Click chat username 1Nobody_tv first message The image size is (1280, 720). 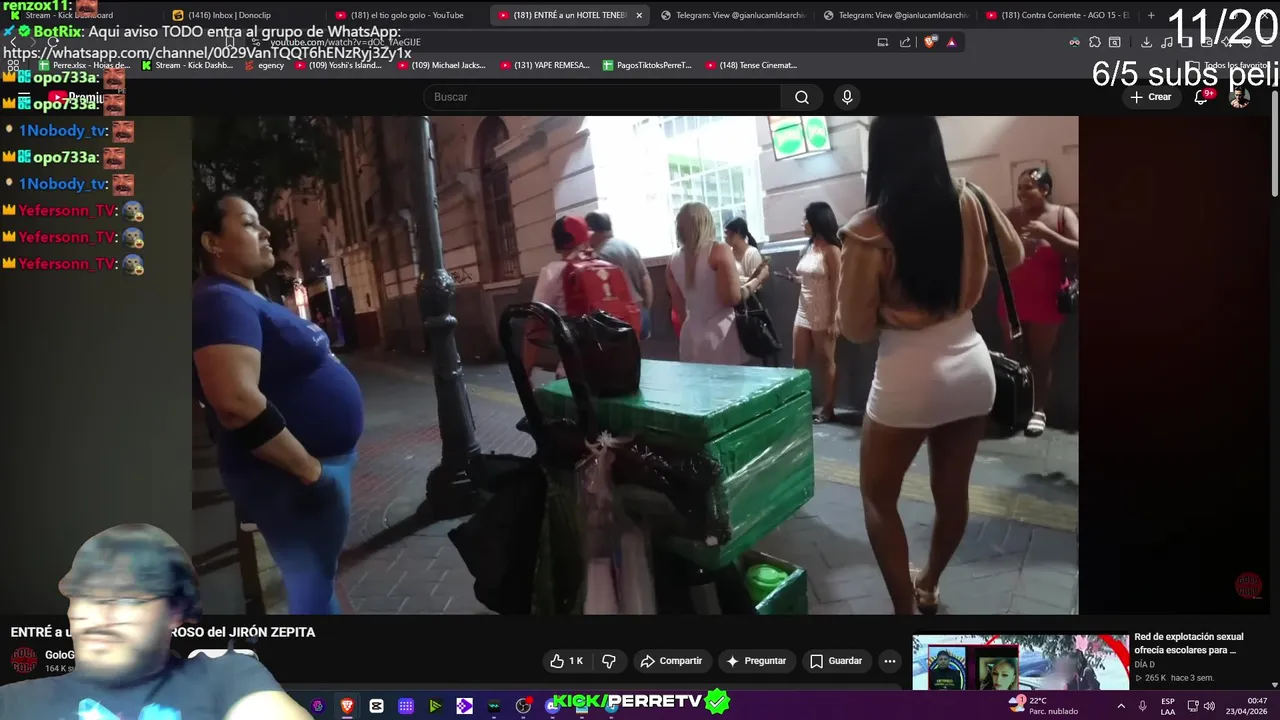[x=62, y=131]
